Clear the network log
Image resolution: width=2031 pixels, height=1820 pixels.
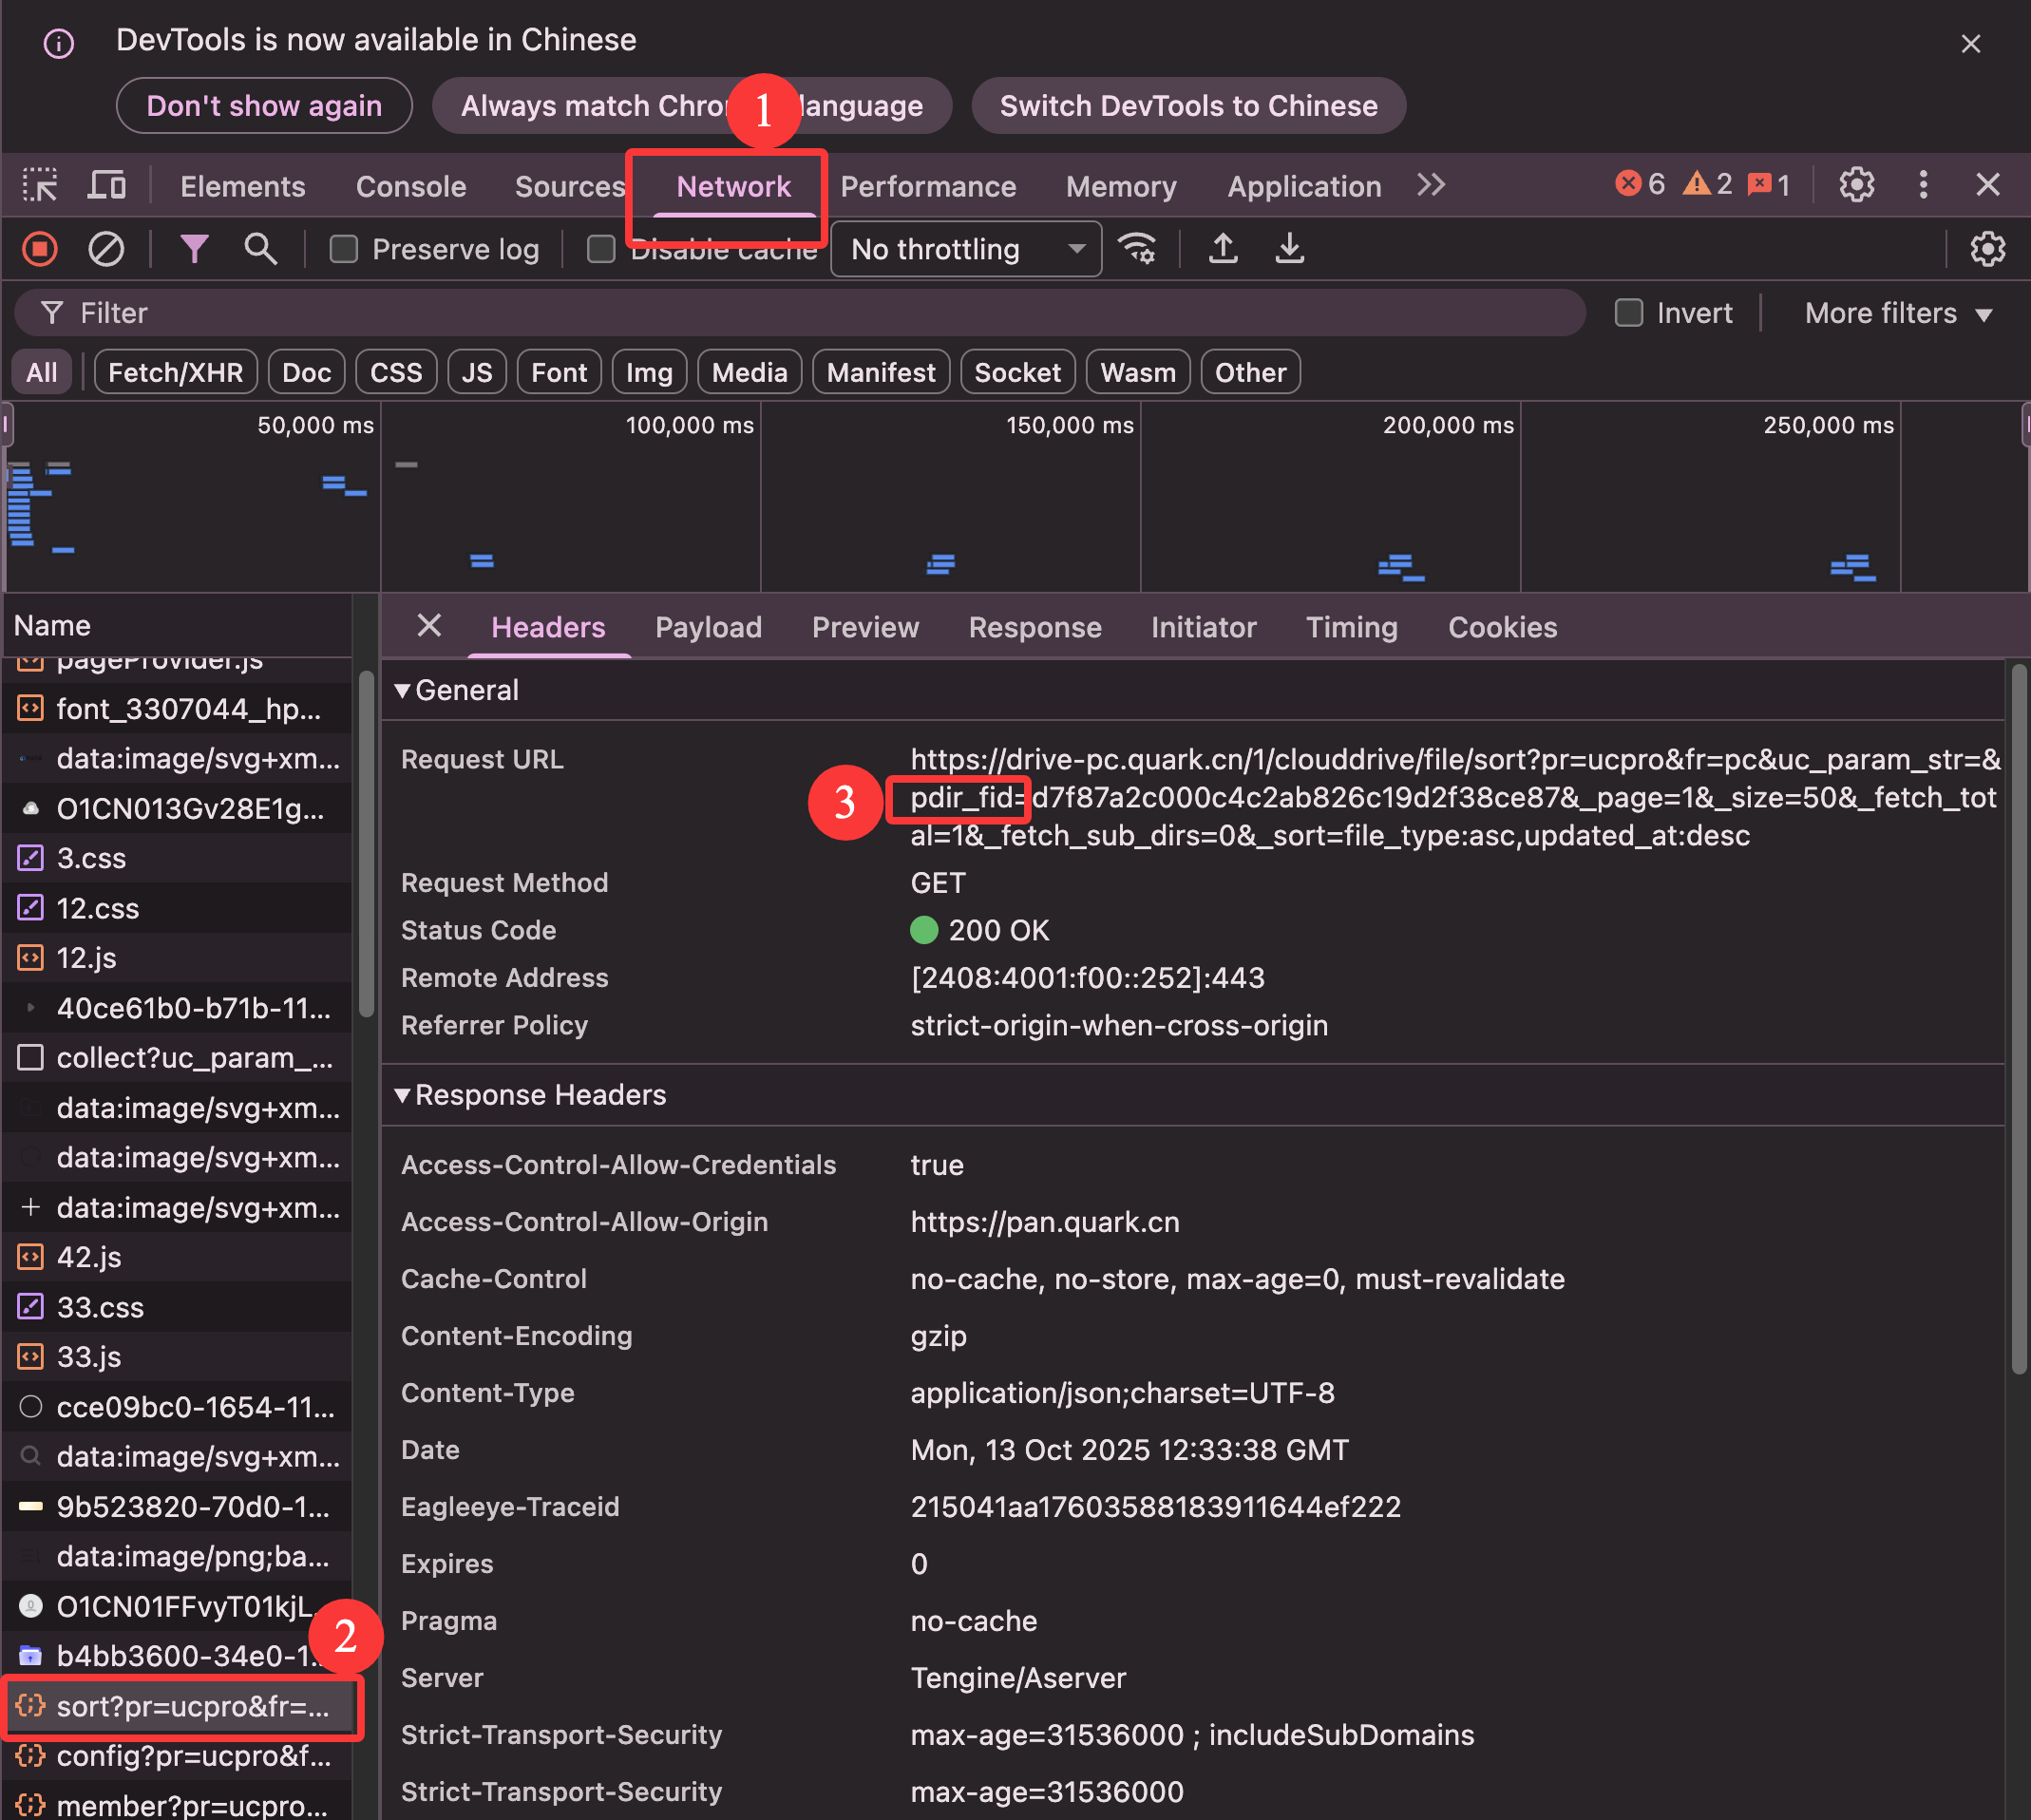coord(106,249)
